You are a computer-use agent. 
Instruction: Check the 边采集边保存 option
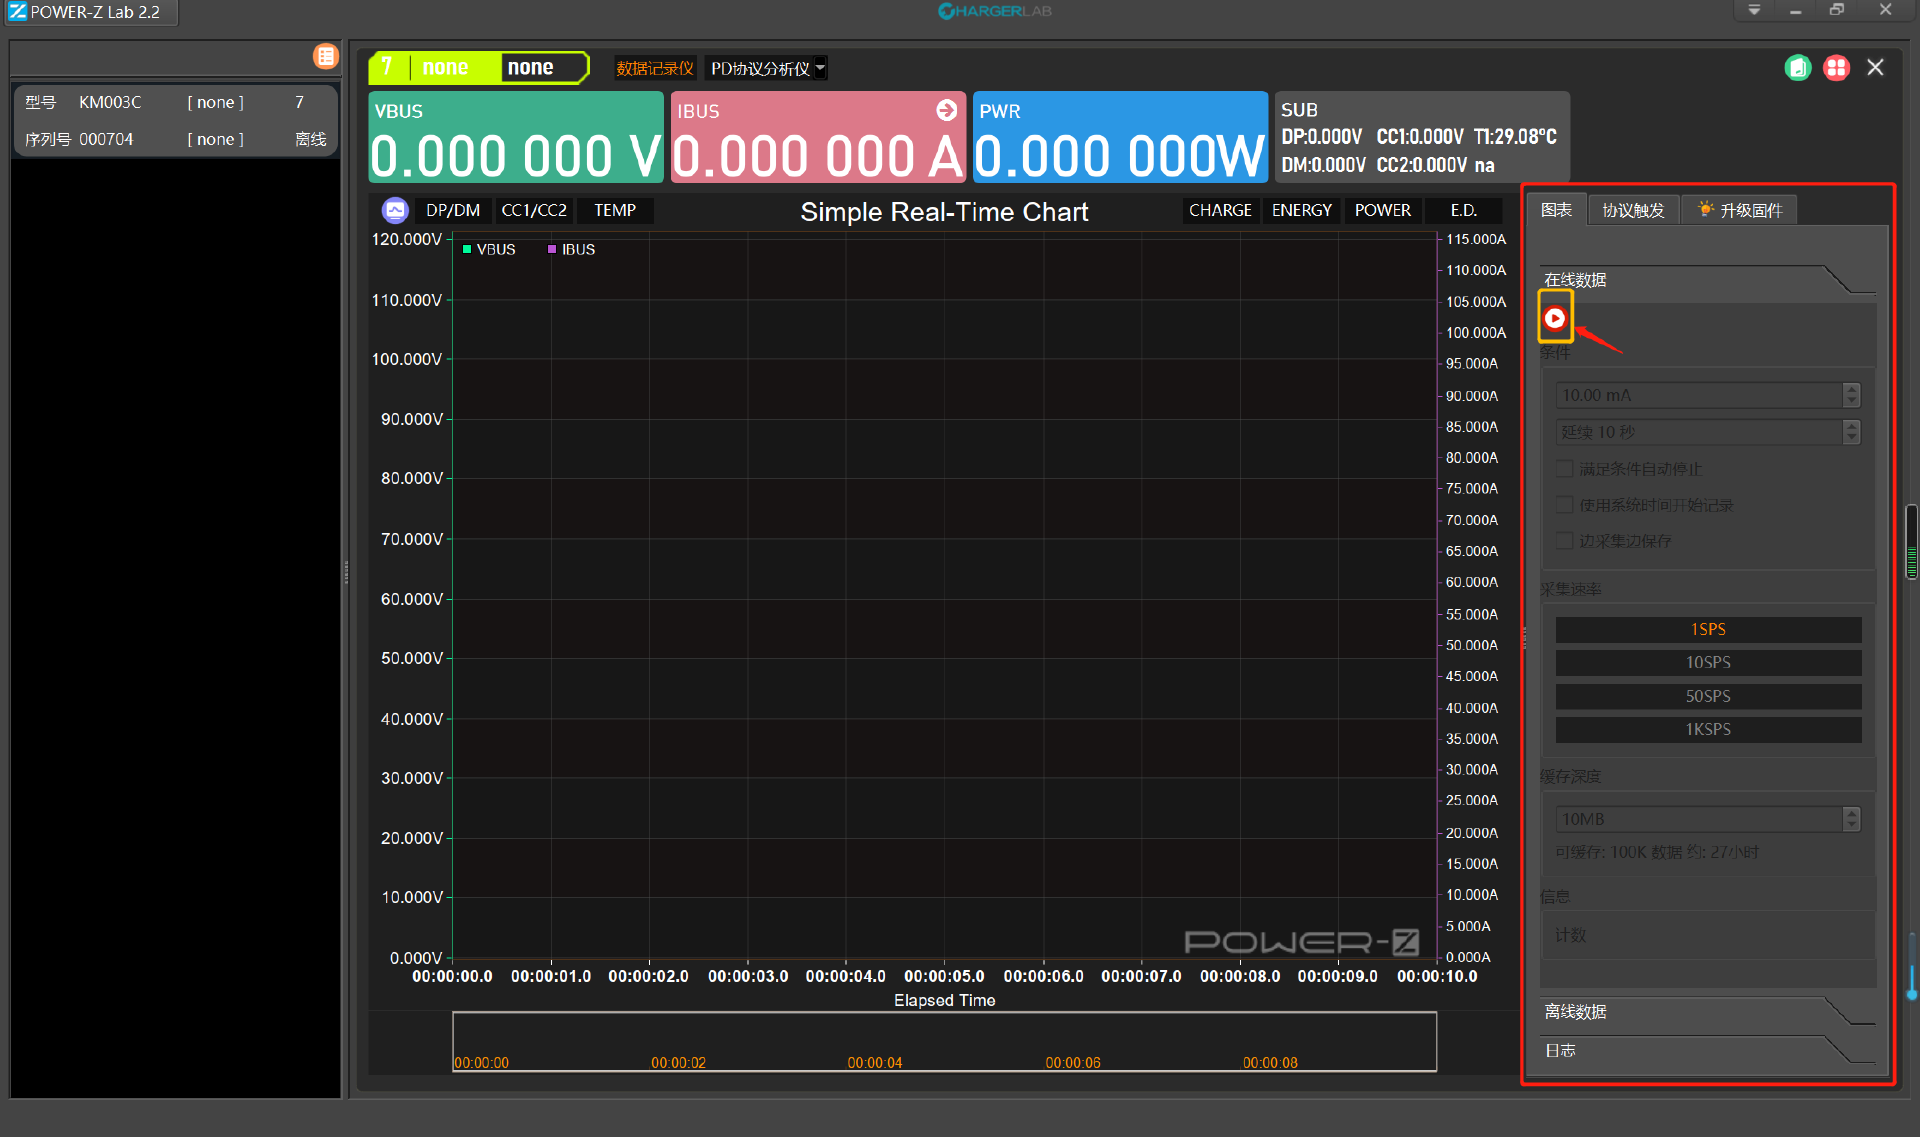tap(1565, 541)
